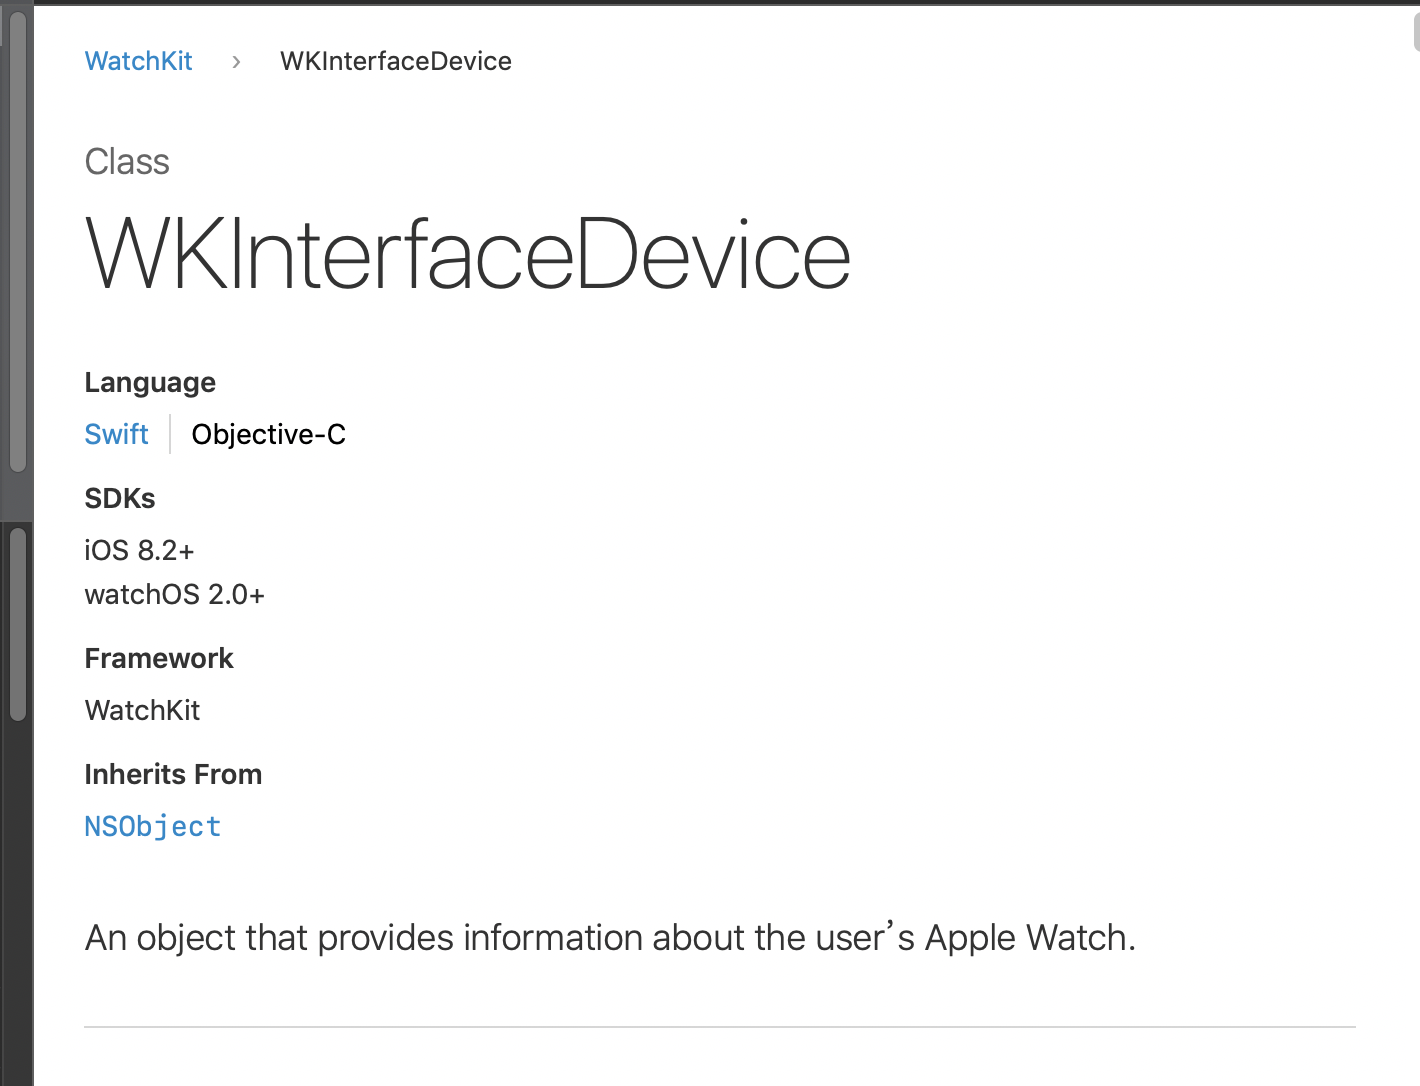Click the Language section heading
Viewport: 1420px width, 1086px height.
(x=150, y=382)
